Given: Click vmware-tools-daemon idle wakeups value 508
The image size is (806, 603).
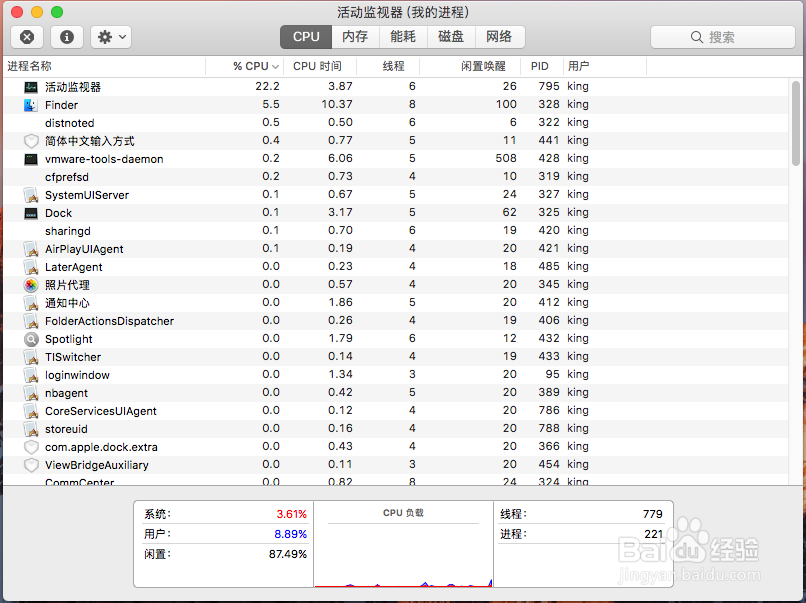Looking at the screenshot, I should (x=506, y=158).
